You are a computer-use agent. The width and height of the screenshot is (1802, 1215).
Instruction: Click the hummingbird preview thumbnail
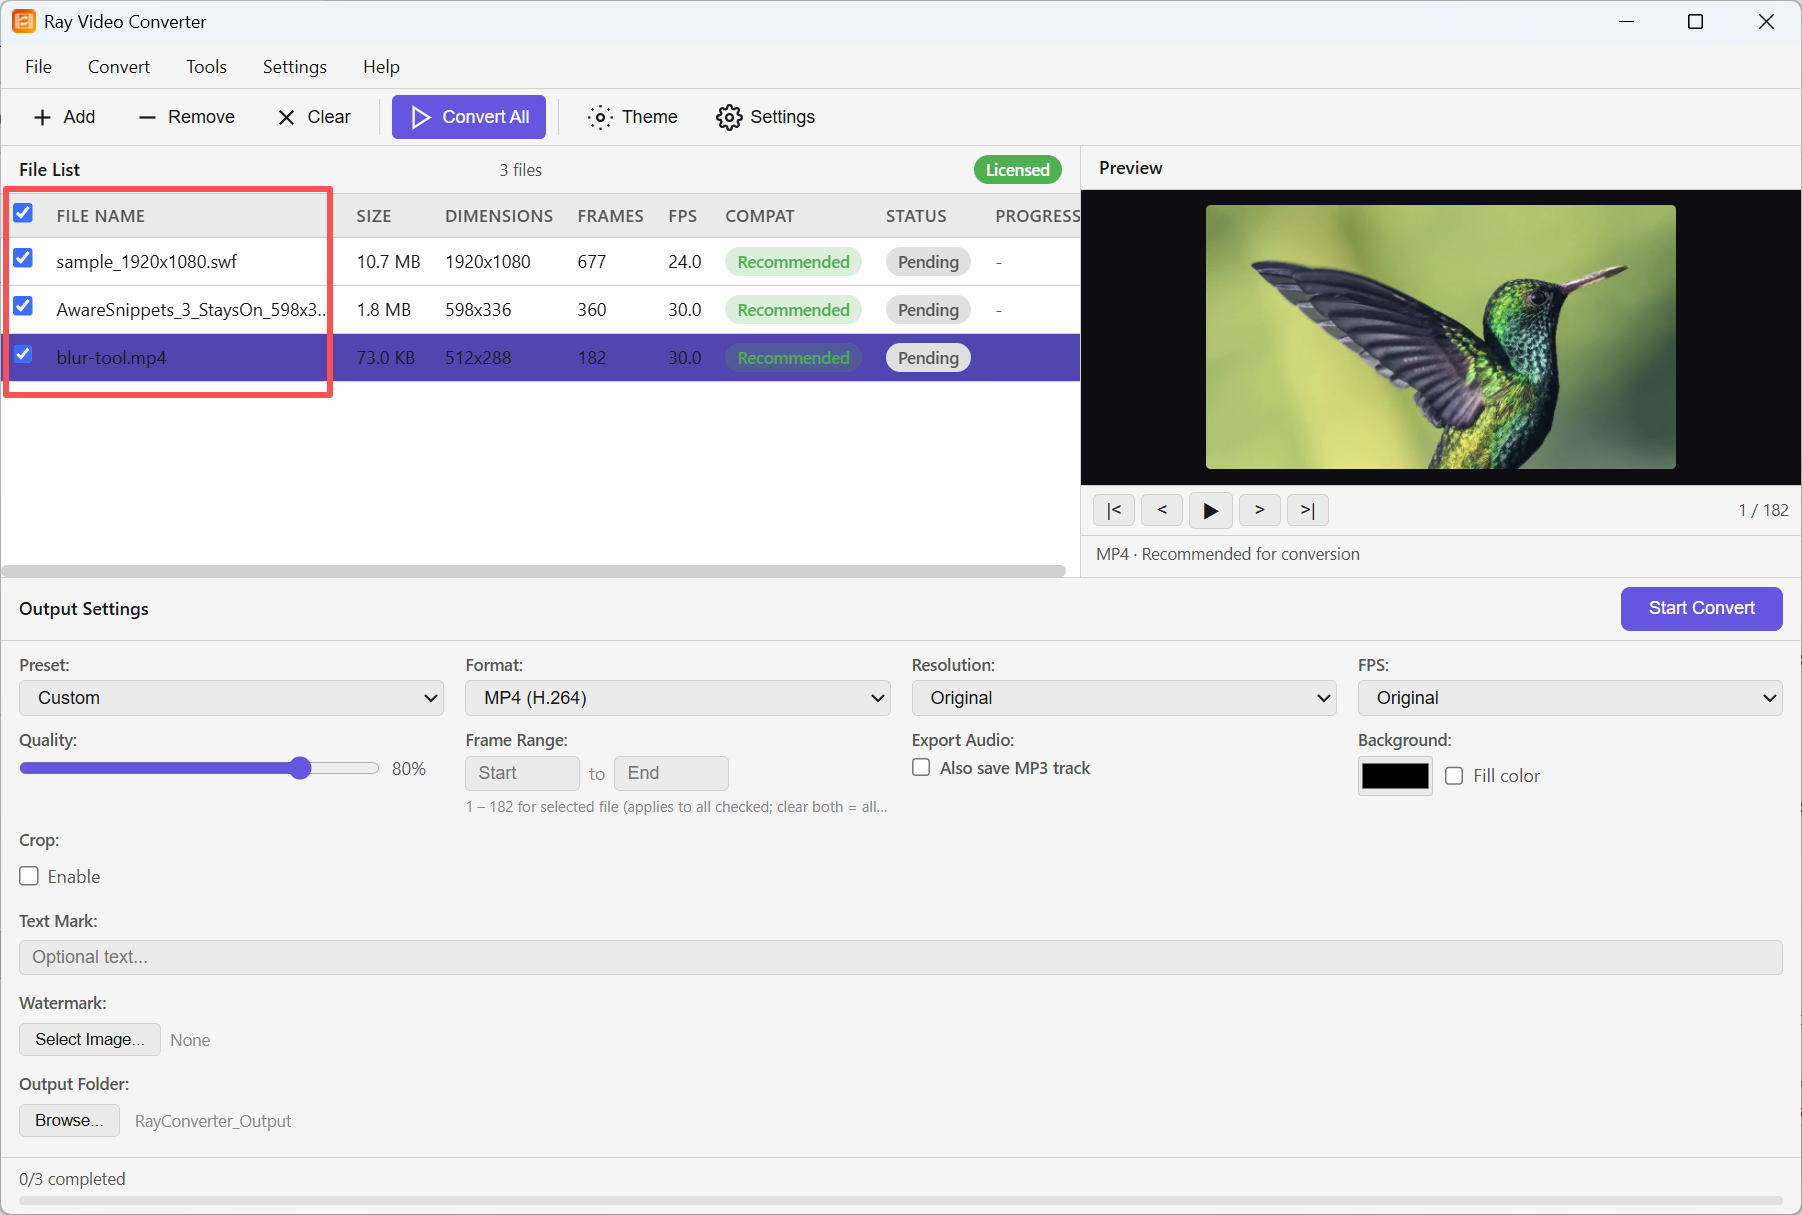[1440, 337]
